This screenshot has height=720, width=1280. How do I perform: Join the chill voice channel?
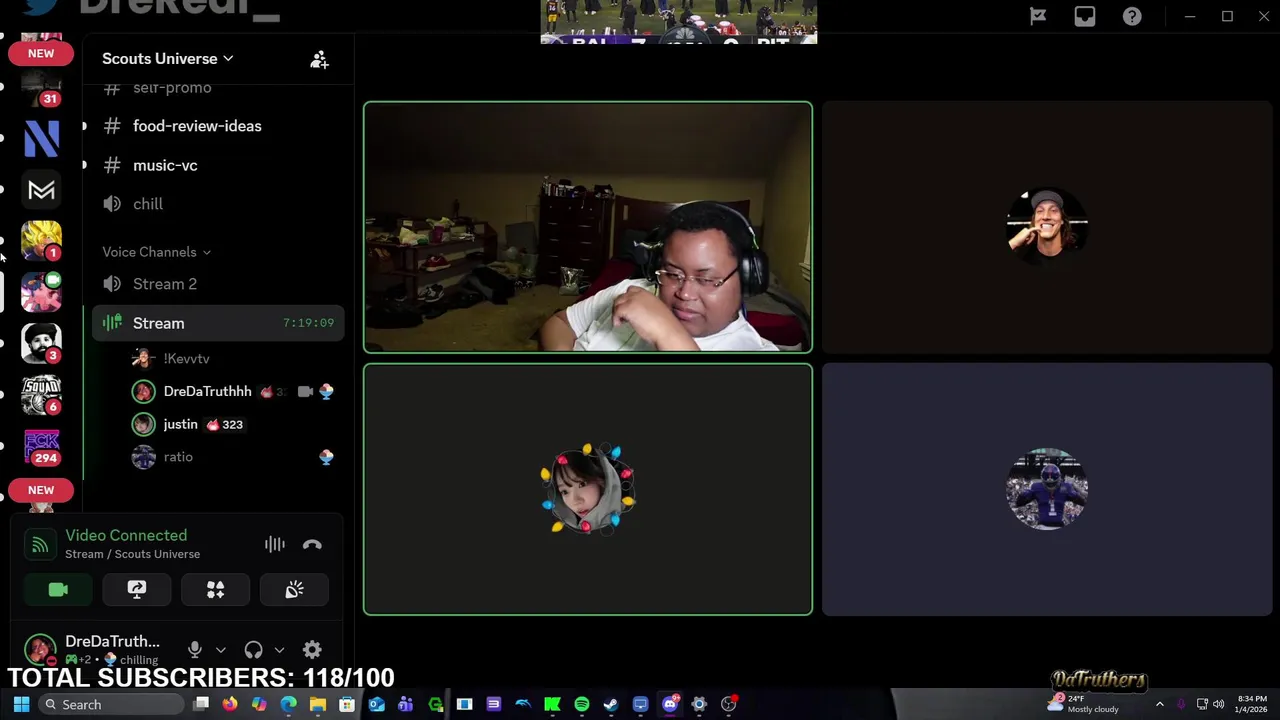[x=148, y=204]
